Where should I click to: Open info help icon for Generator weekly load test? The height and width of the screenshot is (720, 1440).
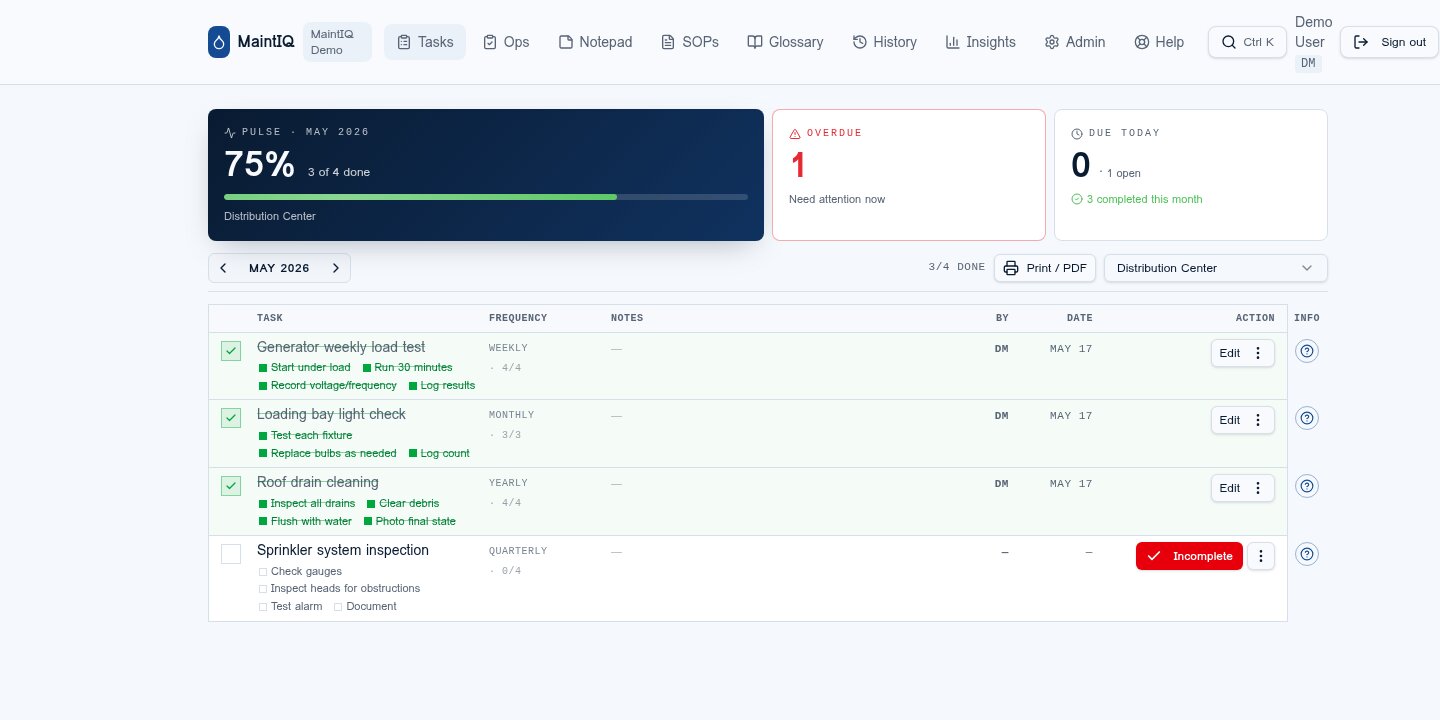[1307, 351]
